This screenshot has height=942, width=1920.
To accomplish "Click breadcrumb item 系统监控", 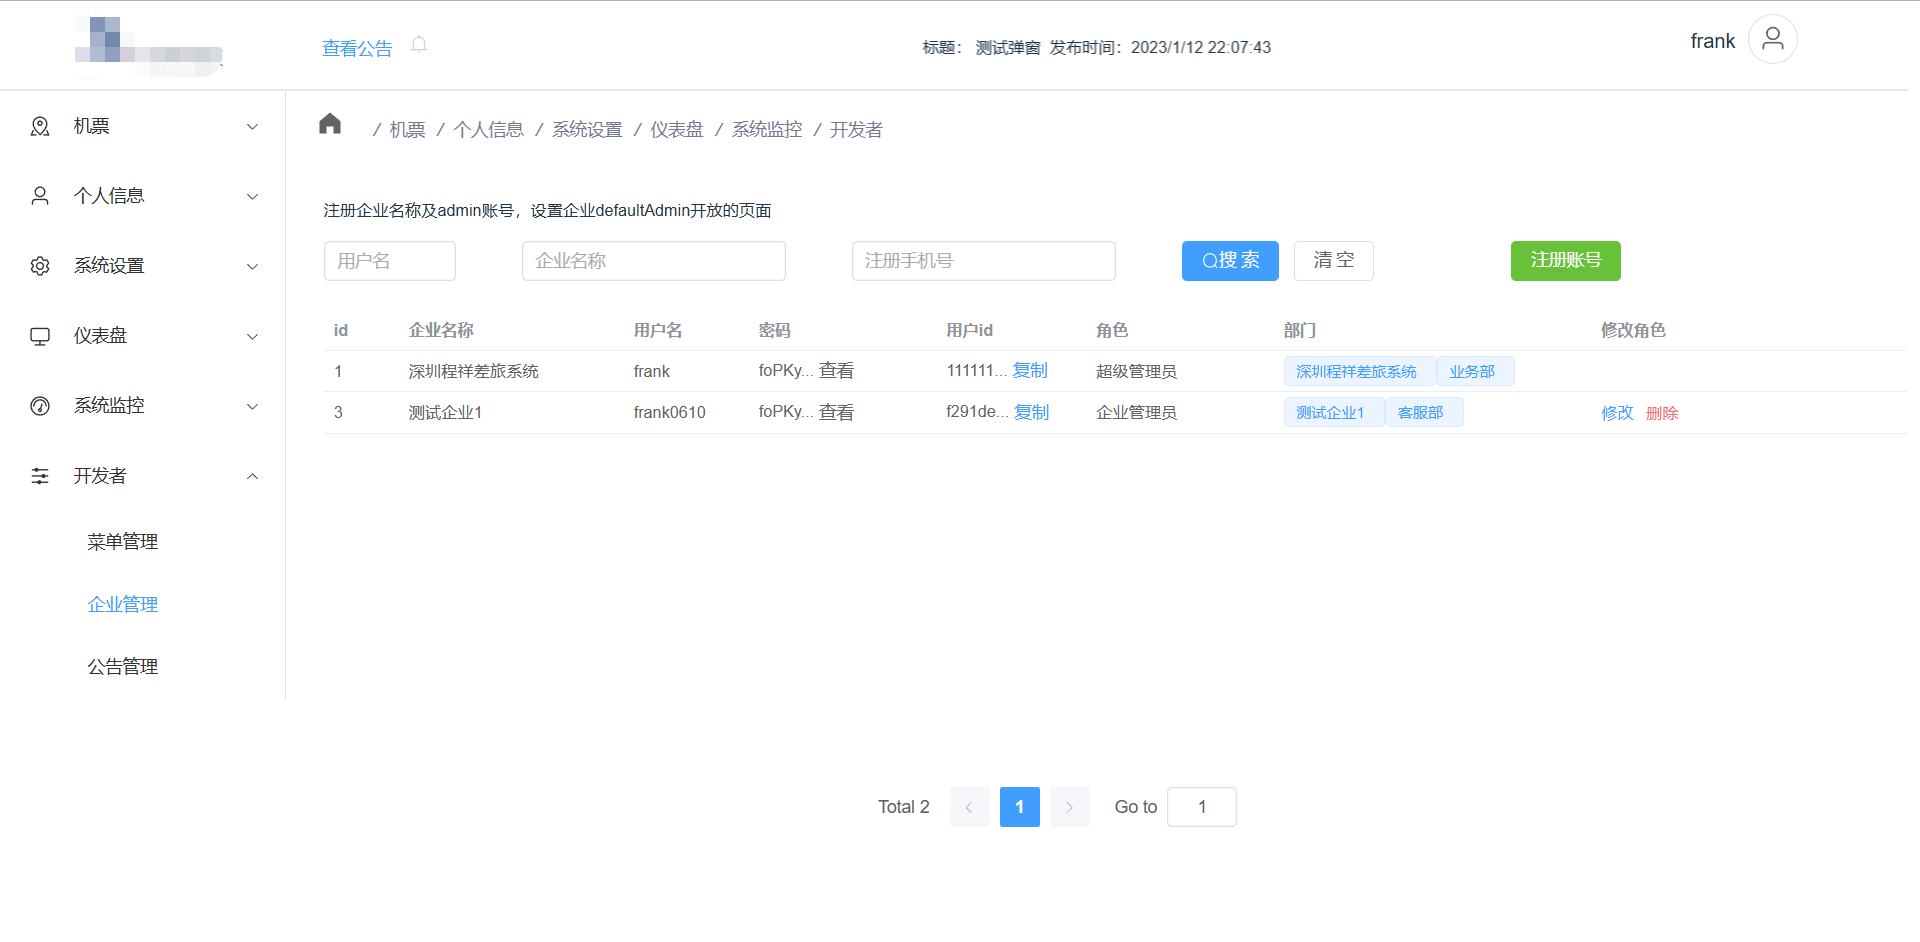I will click(767, 130).
